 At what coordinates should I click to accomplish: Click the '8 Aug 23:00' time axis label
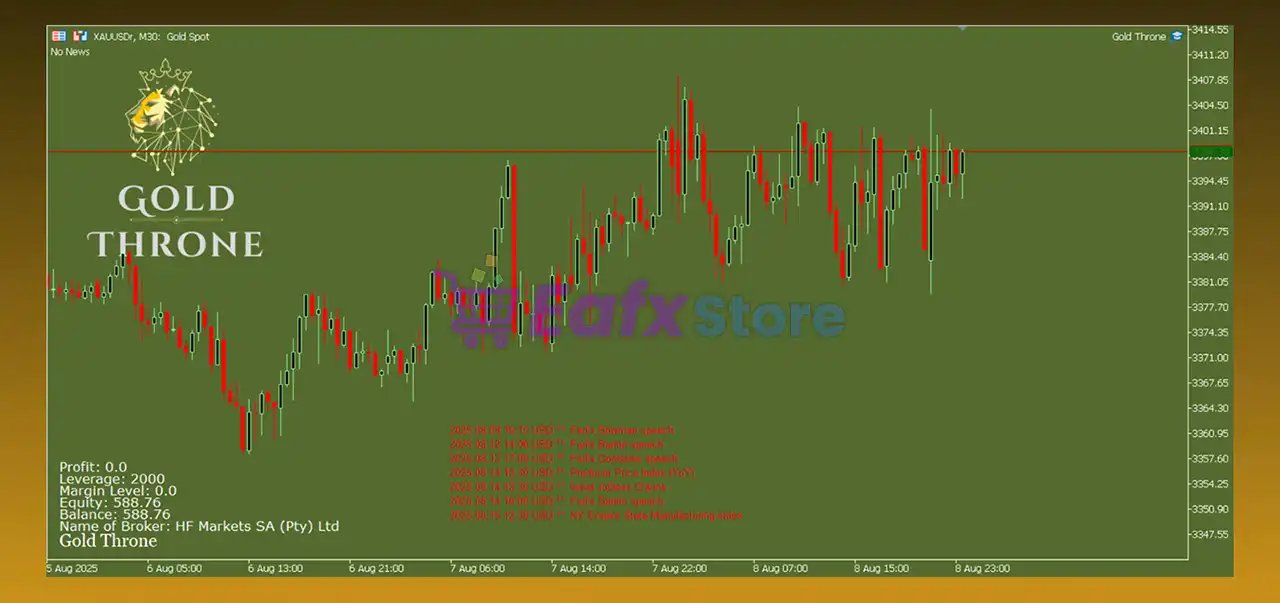tap(982, 568)
